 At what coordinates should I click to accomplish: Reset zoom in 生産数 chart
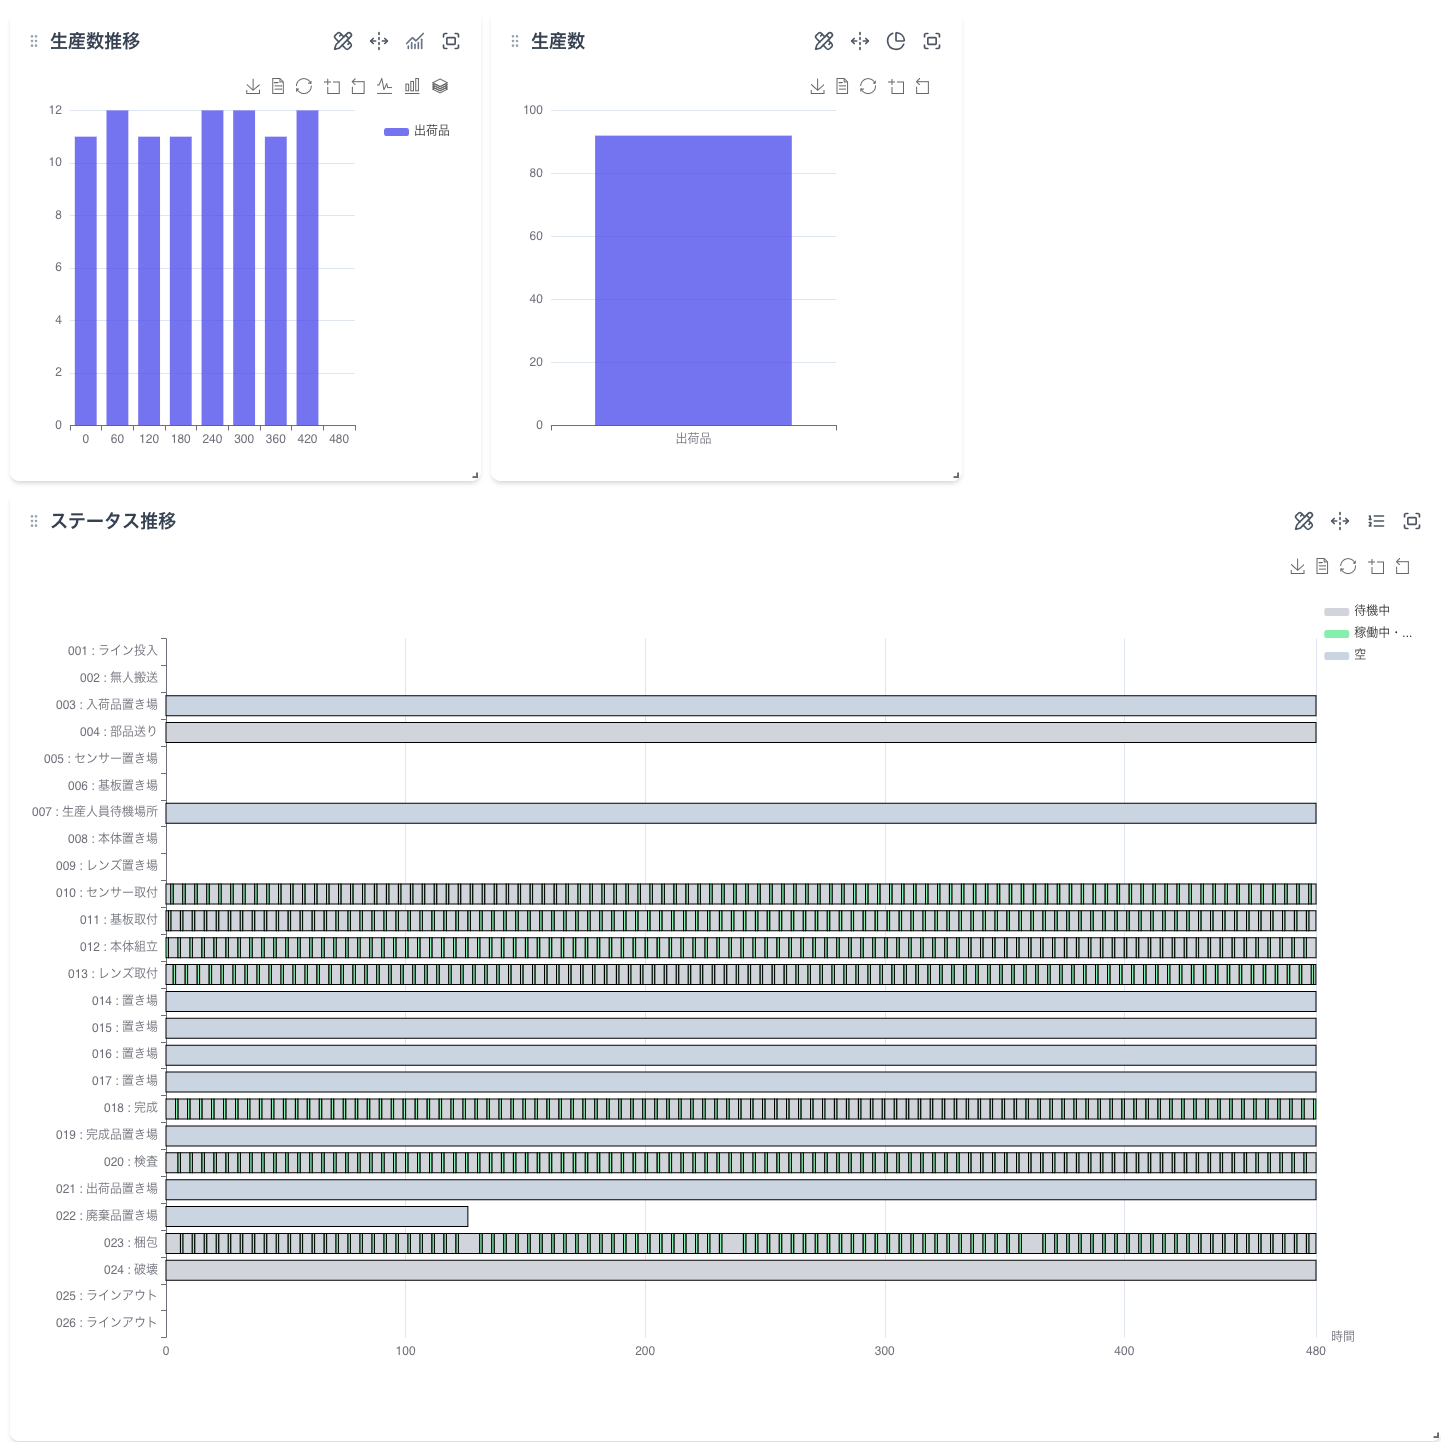point(923,87)
